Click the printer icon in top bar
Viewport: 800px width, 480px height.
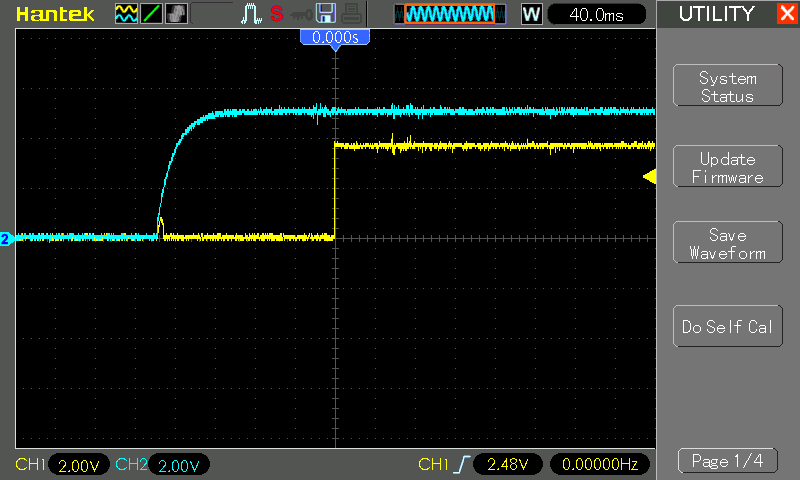tap(350, 14)
